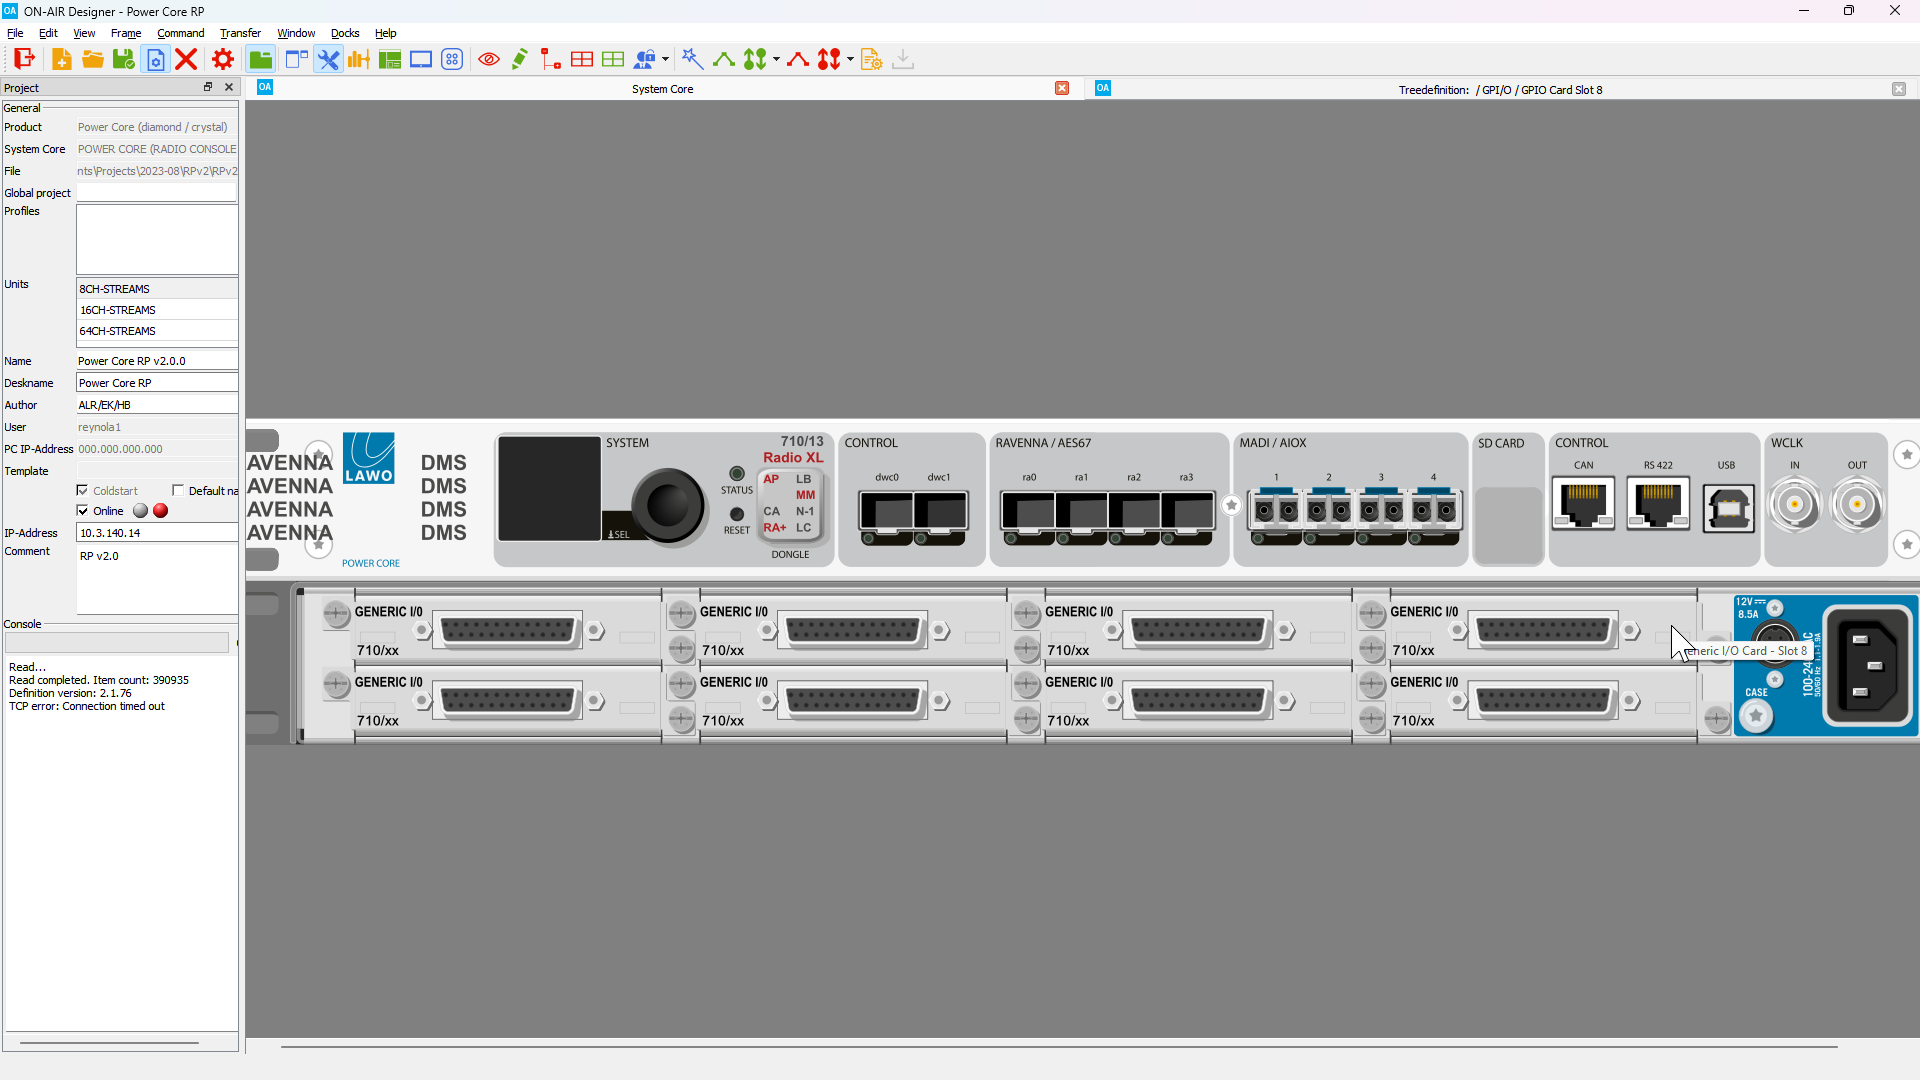Open the Transfer menu
The width and height of the screenshot is (1920, 1080).
click(240, 33)
